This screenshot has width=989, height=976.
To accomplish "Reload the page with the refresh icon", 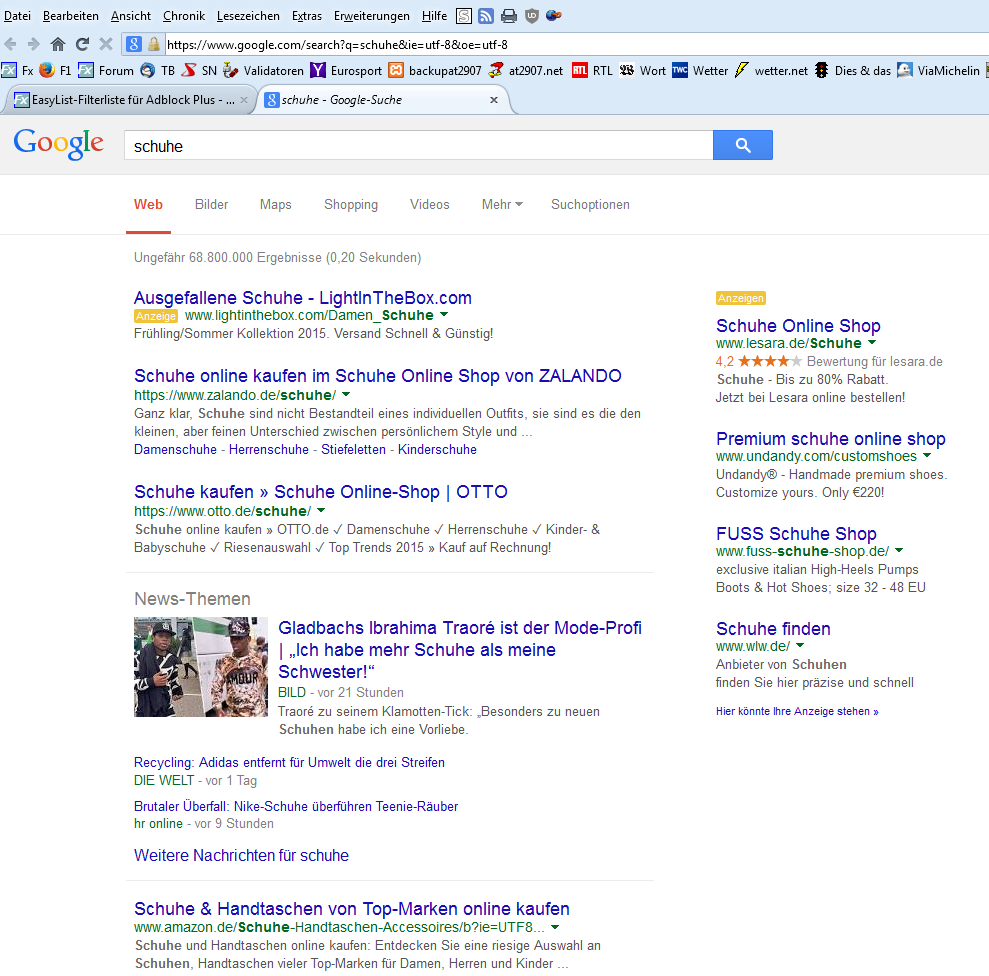I will tap(82, 44).
